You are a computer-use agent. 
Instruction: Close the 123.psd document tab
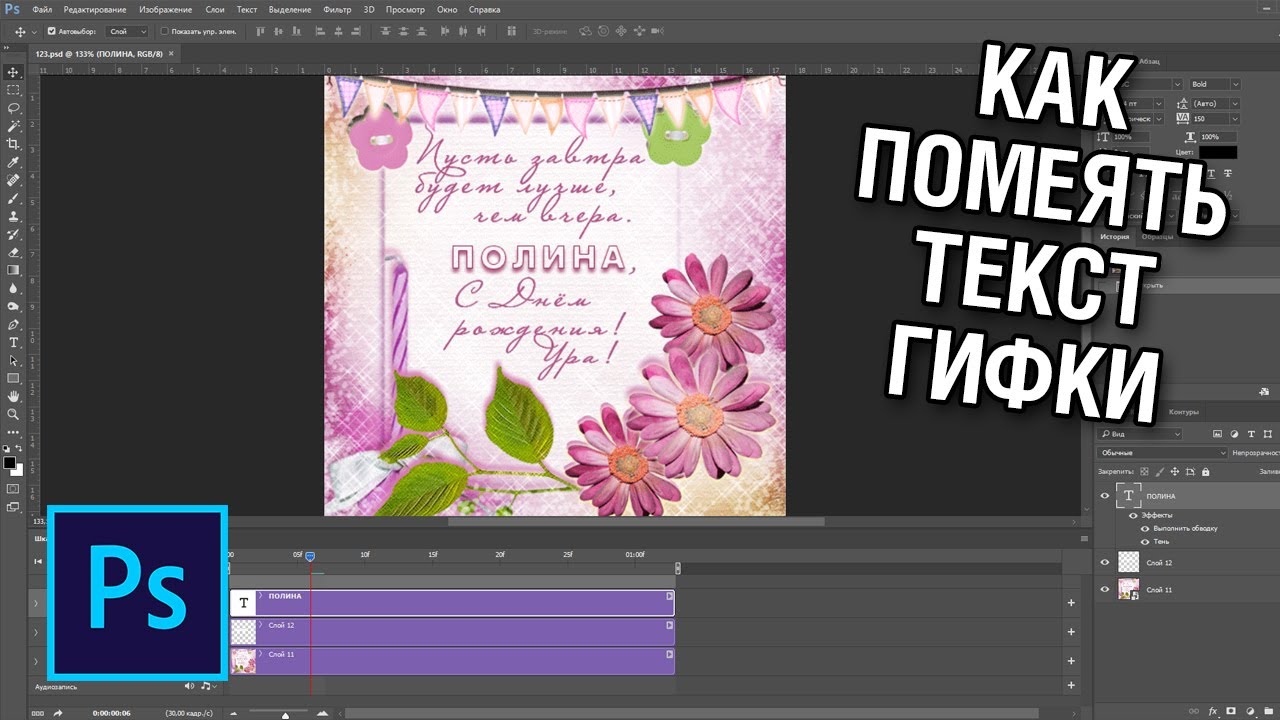(x=171, y=53)
